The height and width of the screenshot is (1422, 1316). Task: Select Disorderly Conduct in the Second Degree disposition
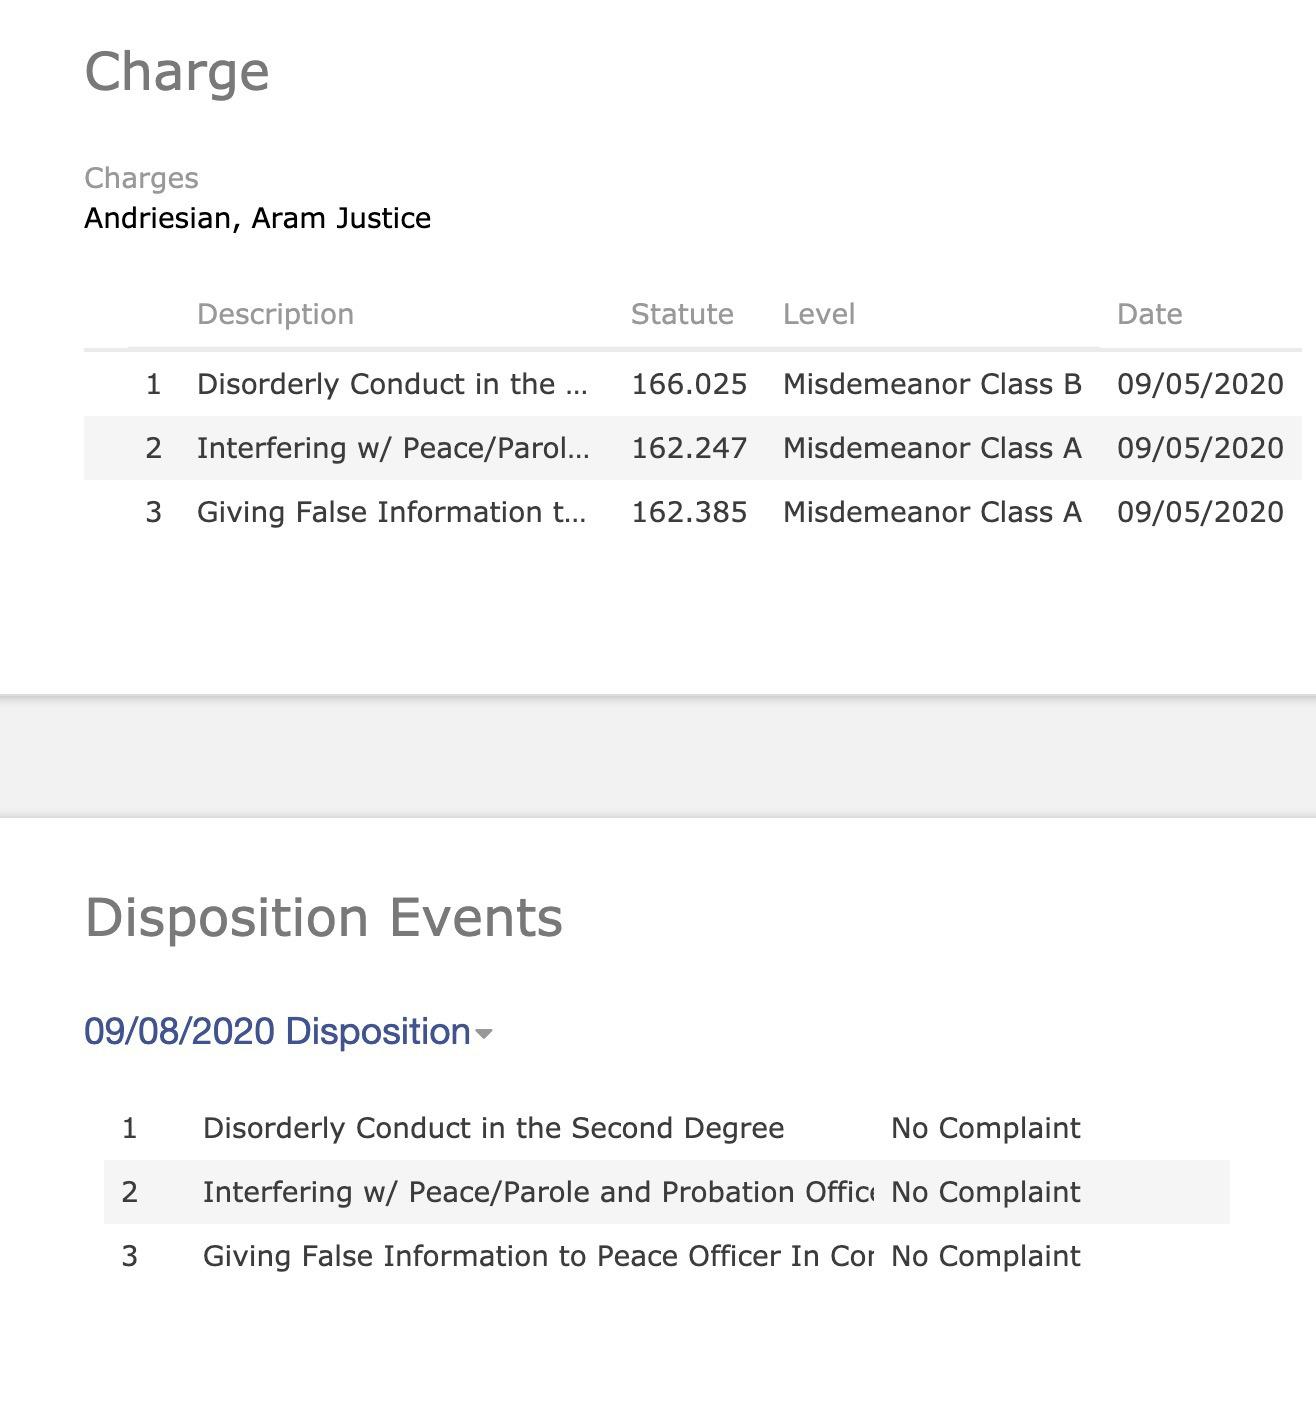[493, 1128]
